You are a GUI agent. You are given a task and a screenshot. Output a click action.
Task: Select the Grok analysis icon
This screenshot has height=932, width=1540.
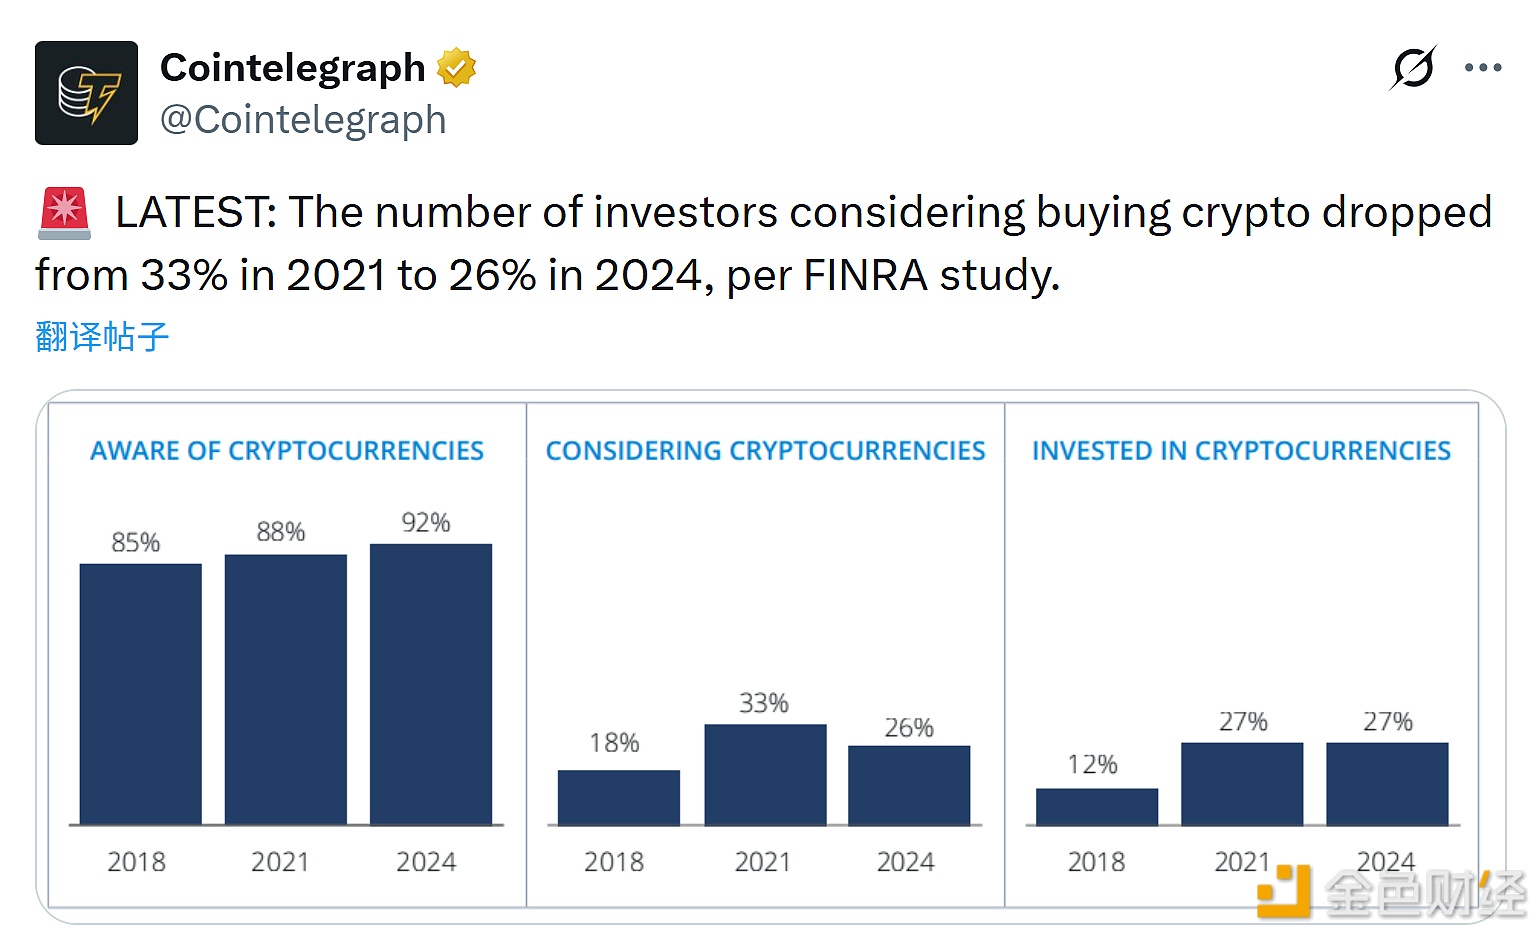[x=1412, y=67]
